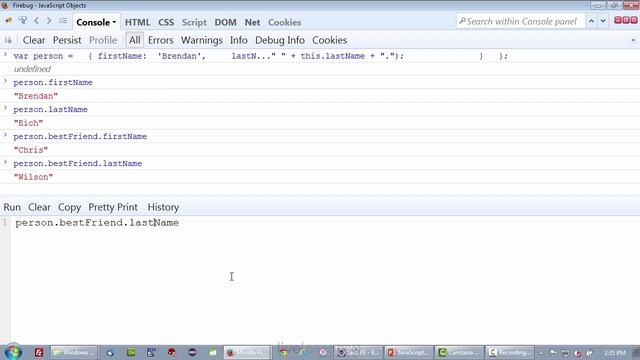Open the red Flash icon on the taskbar
The width and height of the screenshot is (640, 360).
tap(39, 352)
